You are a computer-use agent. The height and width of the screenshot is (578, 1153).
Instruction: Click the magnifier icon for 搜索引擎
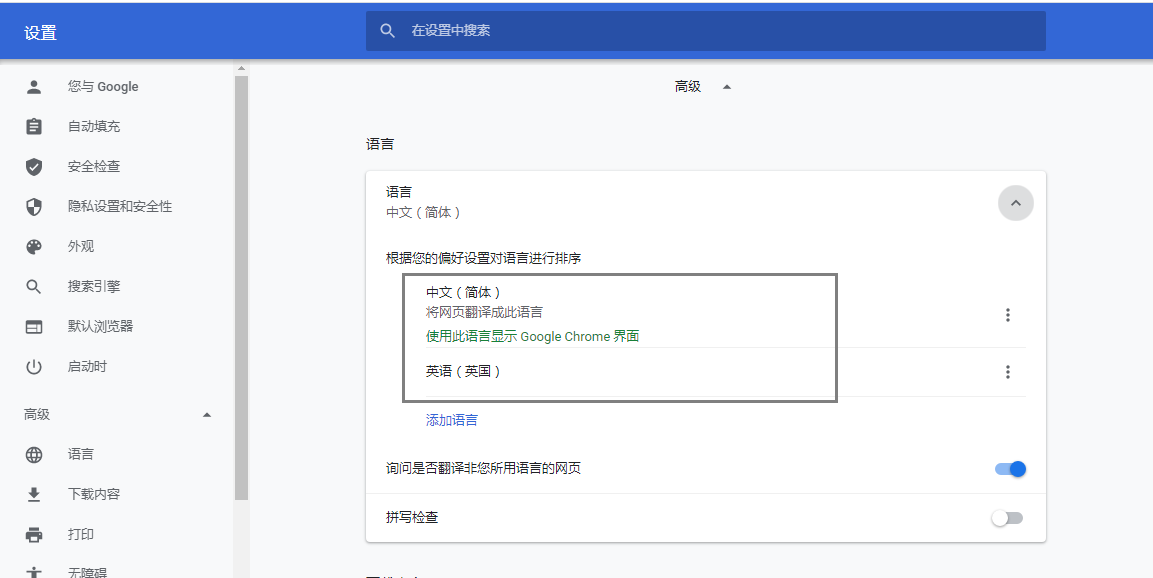click(x=34, y=287)
